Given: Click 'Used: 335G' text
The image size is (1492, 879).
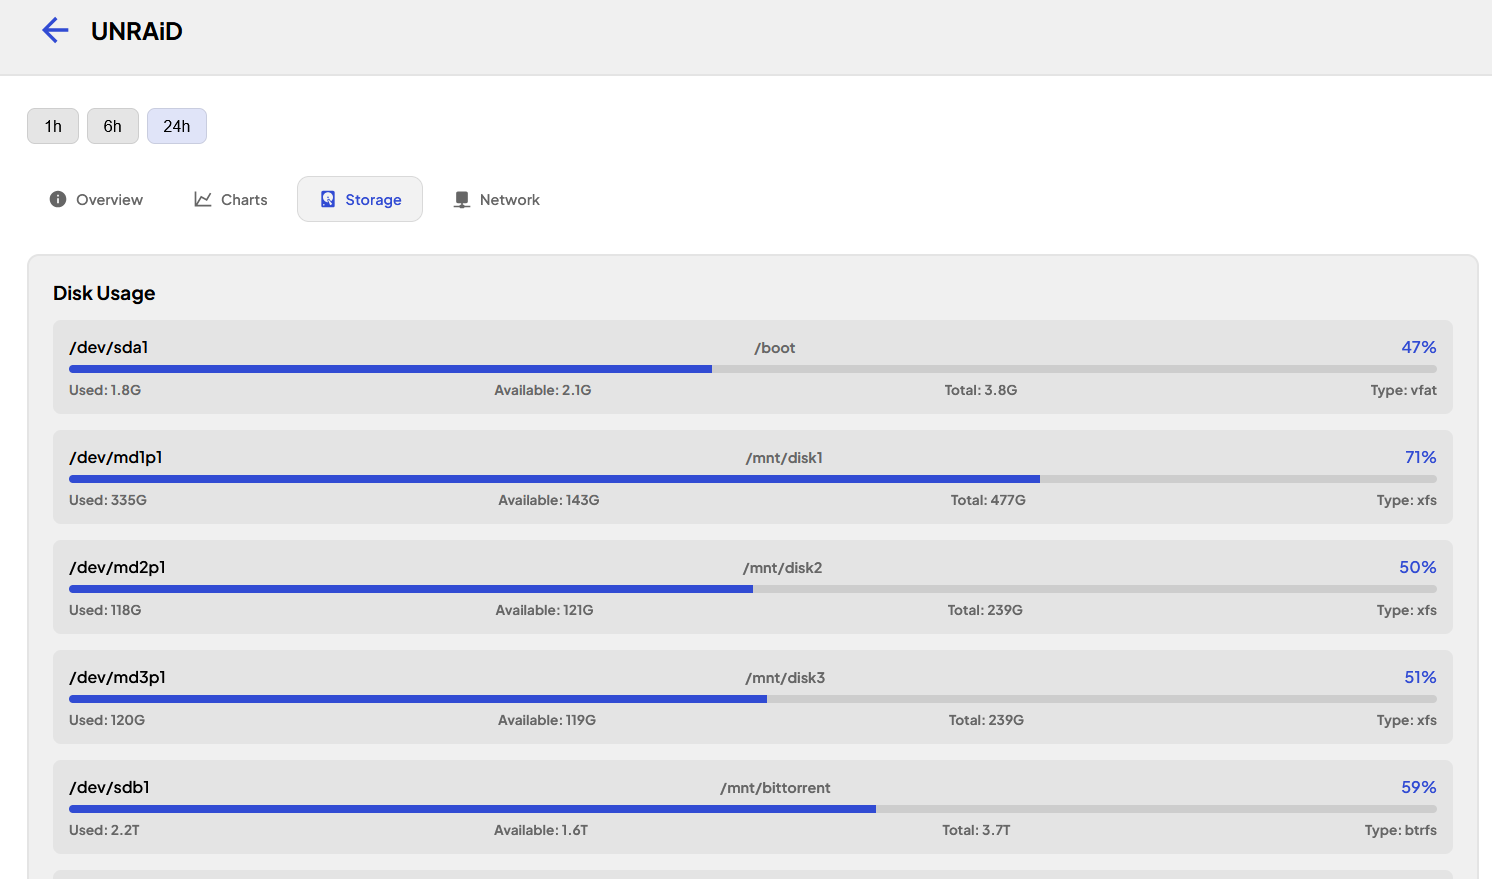Looking at the screenshot, I should pyautogui.click(x=108, y=500).
